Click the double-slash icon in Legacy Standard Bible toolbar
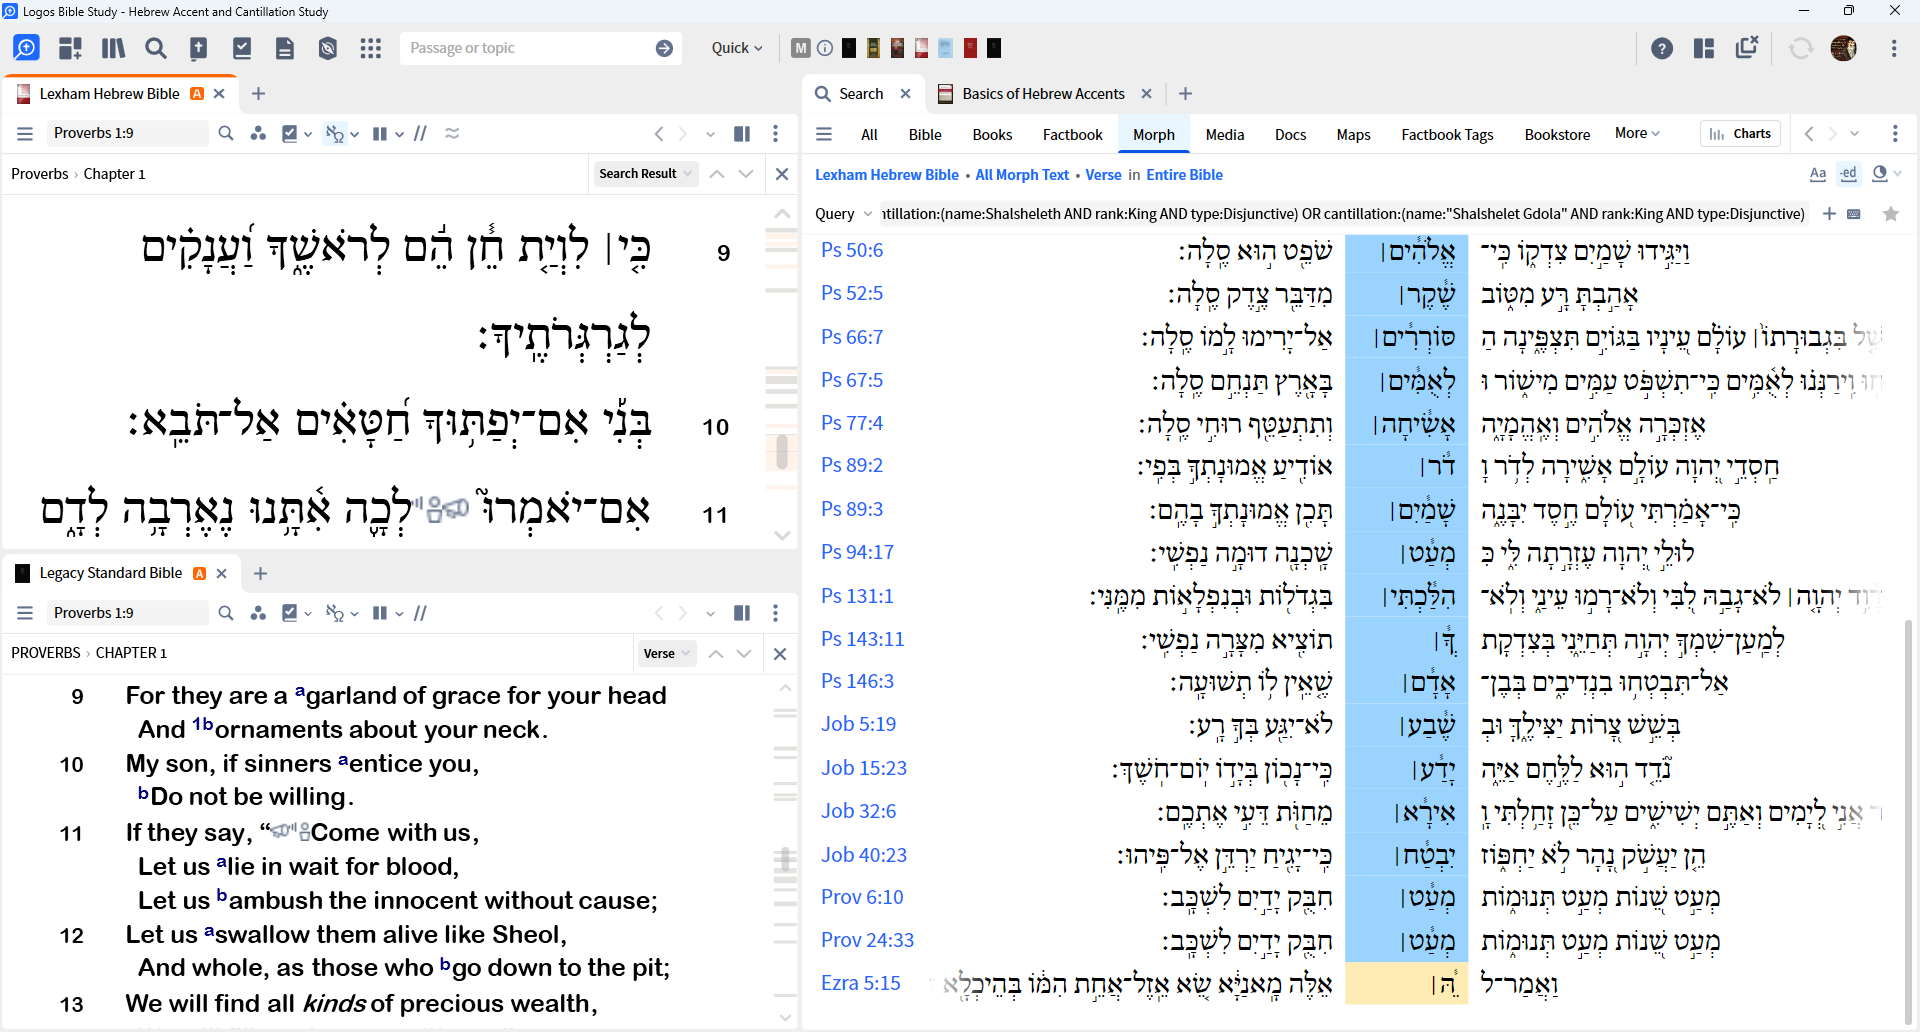This screenshot has width=1920, height=1032. [421, 613]
